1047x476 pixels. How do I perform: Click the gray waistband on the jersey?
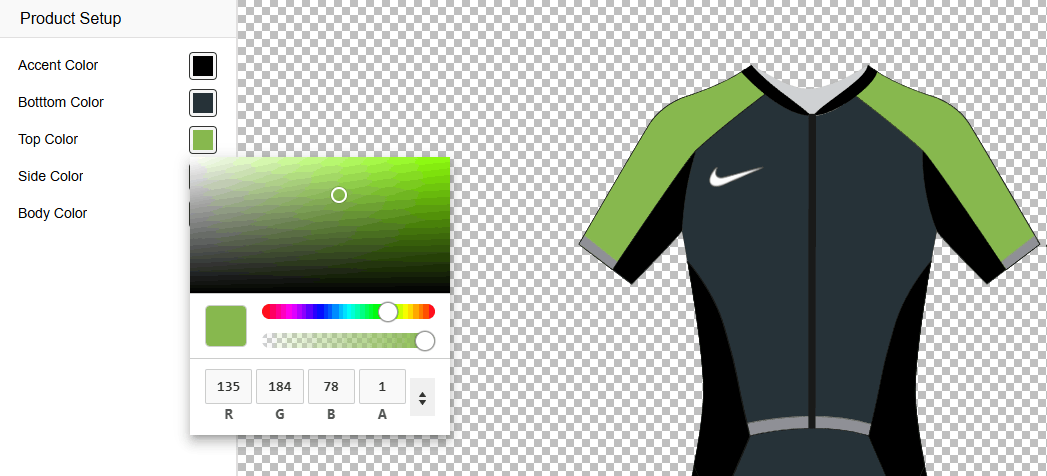coord(811,426)
